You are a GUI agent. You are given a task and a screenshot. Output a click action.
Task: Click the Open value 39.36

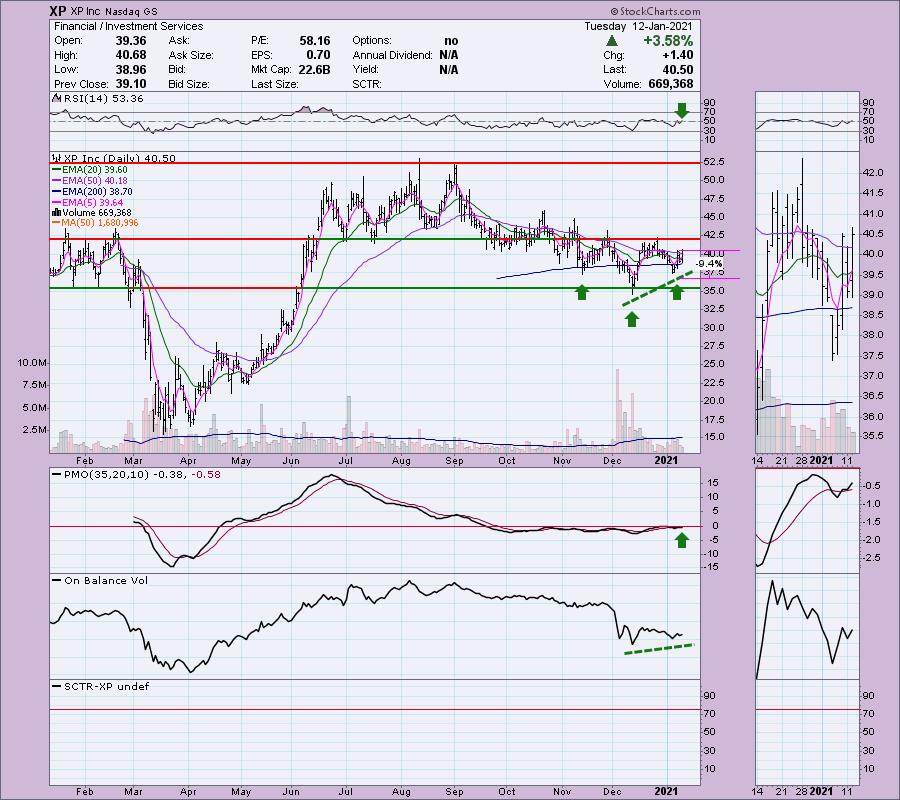click(x=131, y=41)
